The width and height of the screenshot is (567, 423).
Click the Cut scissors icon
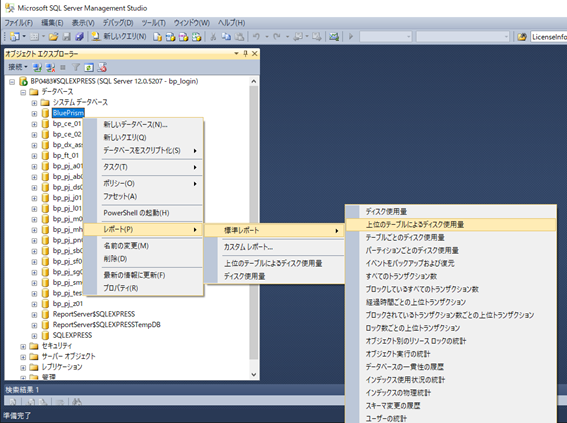click(213, 37)
